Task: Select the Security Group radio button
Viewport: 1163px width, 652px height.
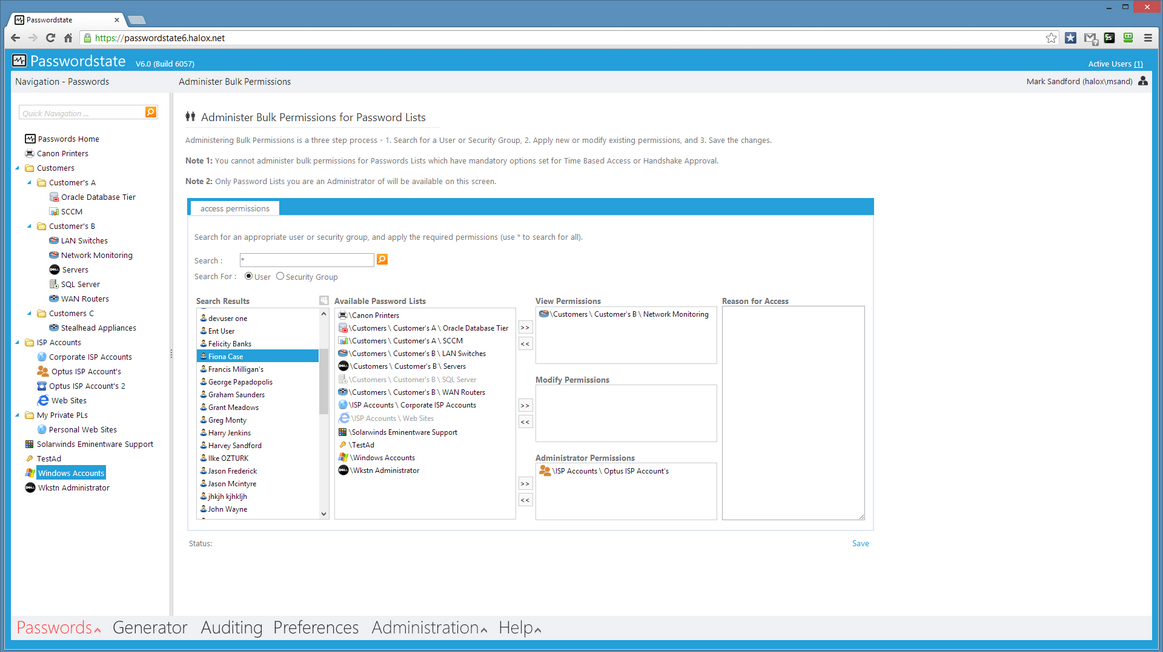Action: [x=280, y=276]
